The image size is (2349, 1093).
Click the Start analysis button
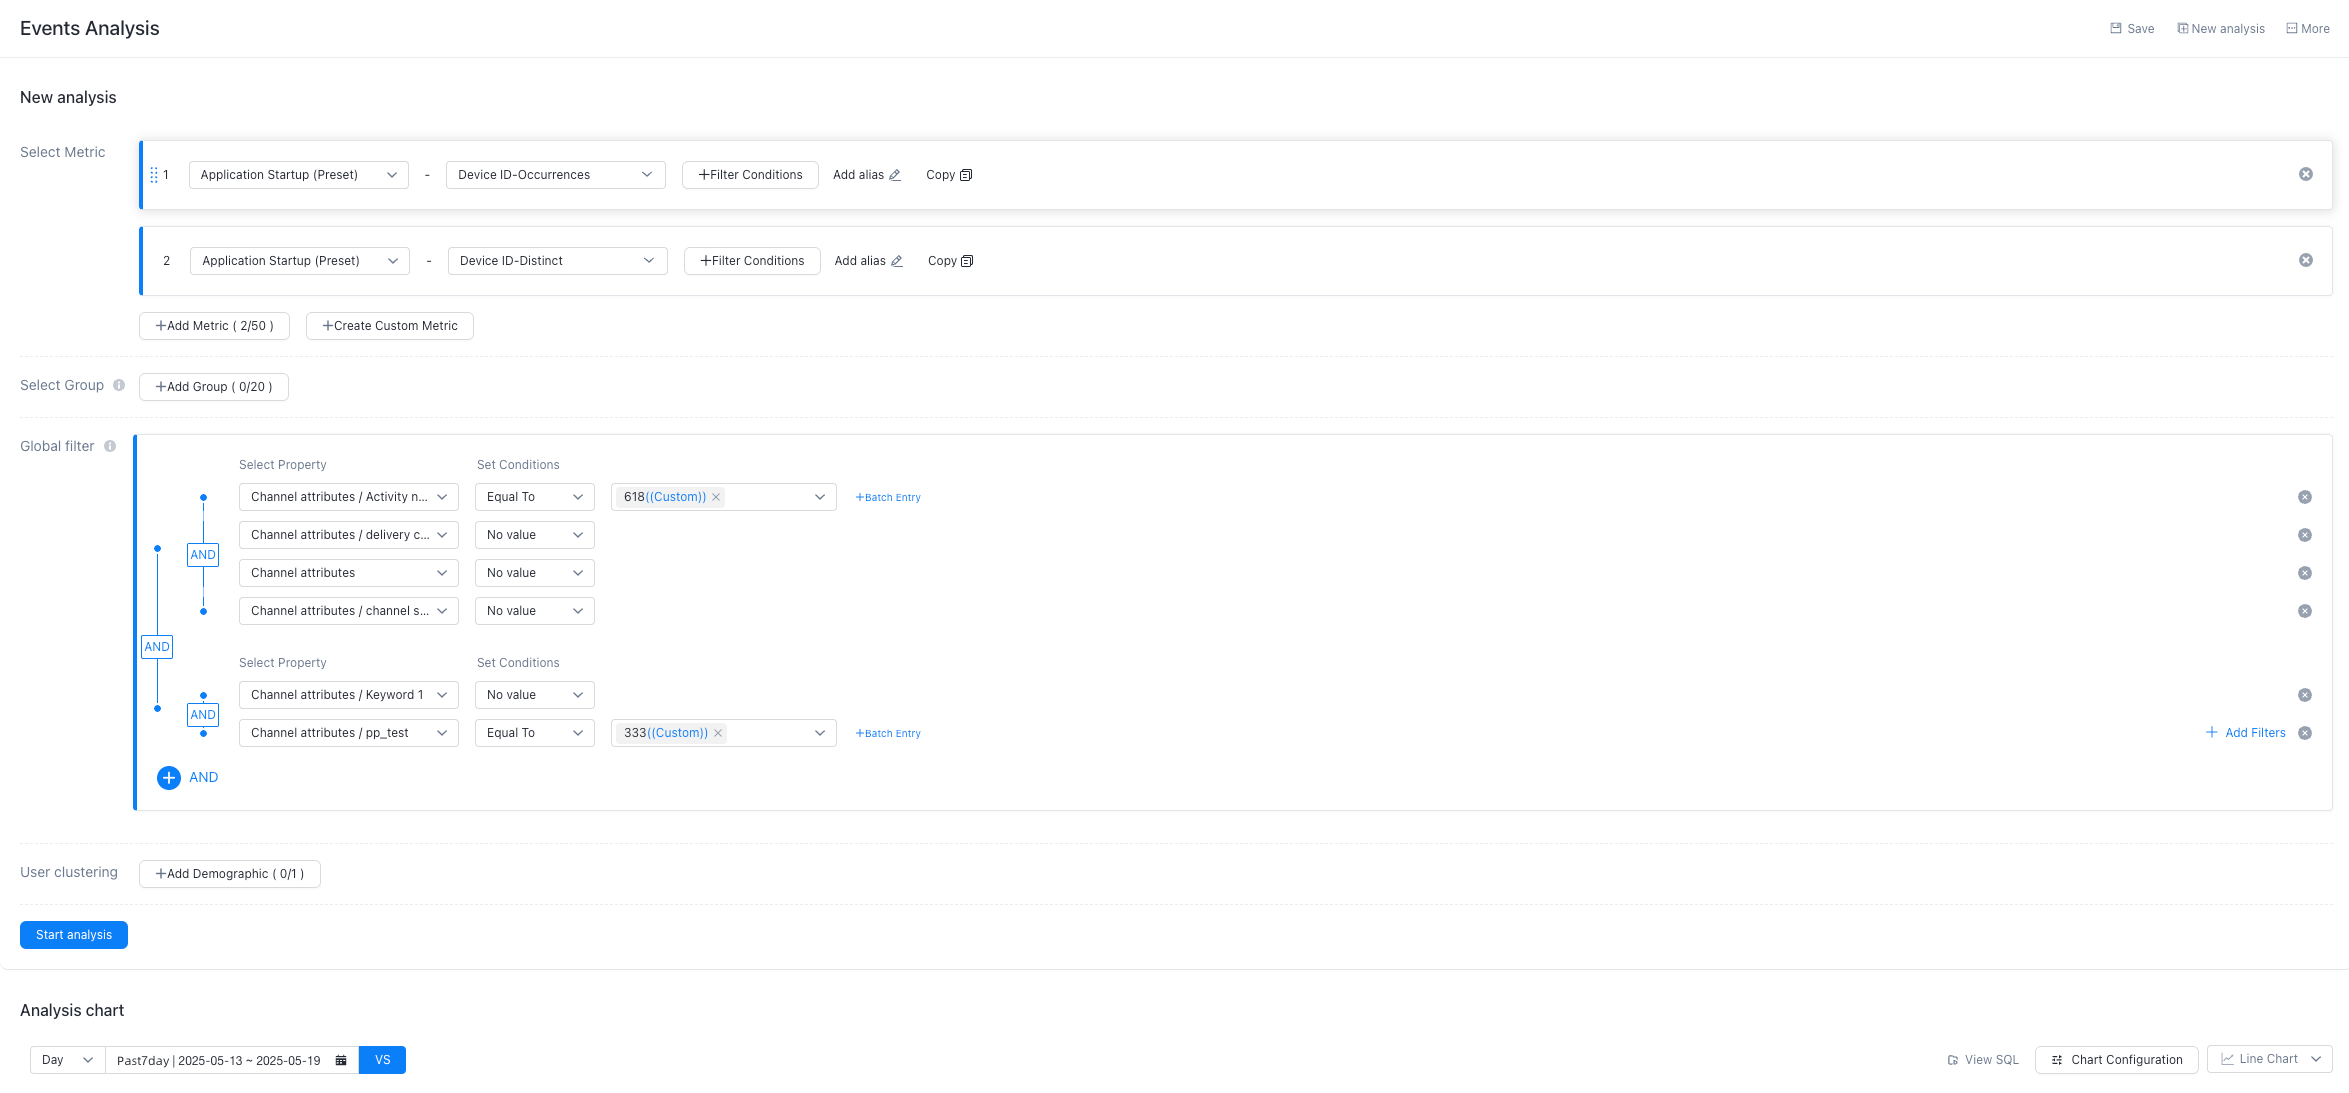click(x=74, y=935)
